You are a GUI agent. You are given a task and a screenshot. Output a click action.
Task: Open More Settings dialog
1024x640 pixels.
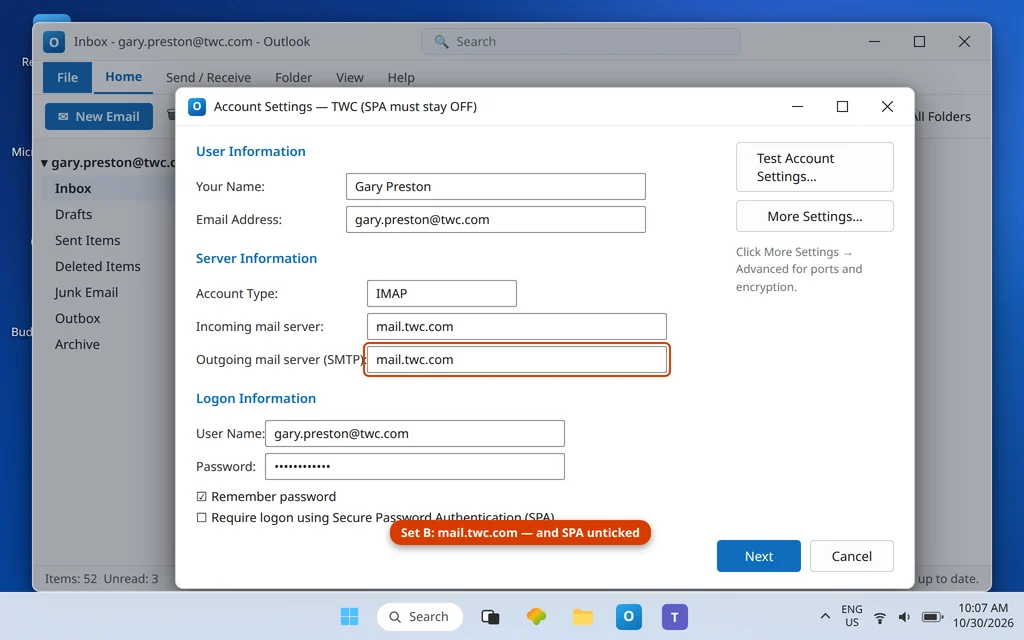[x=814, y=216]
